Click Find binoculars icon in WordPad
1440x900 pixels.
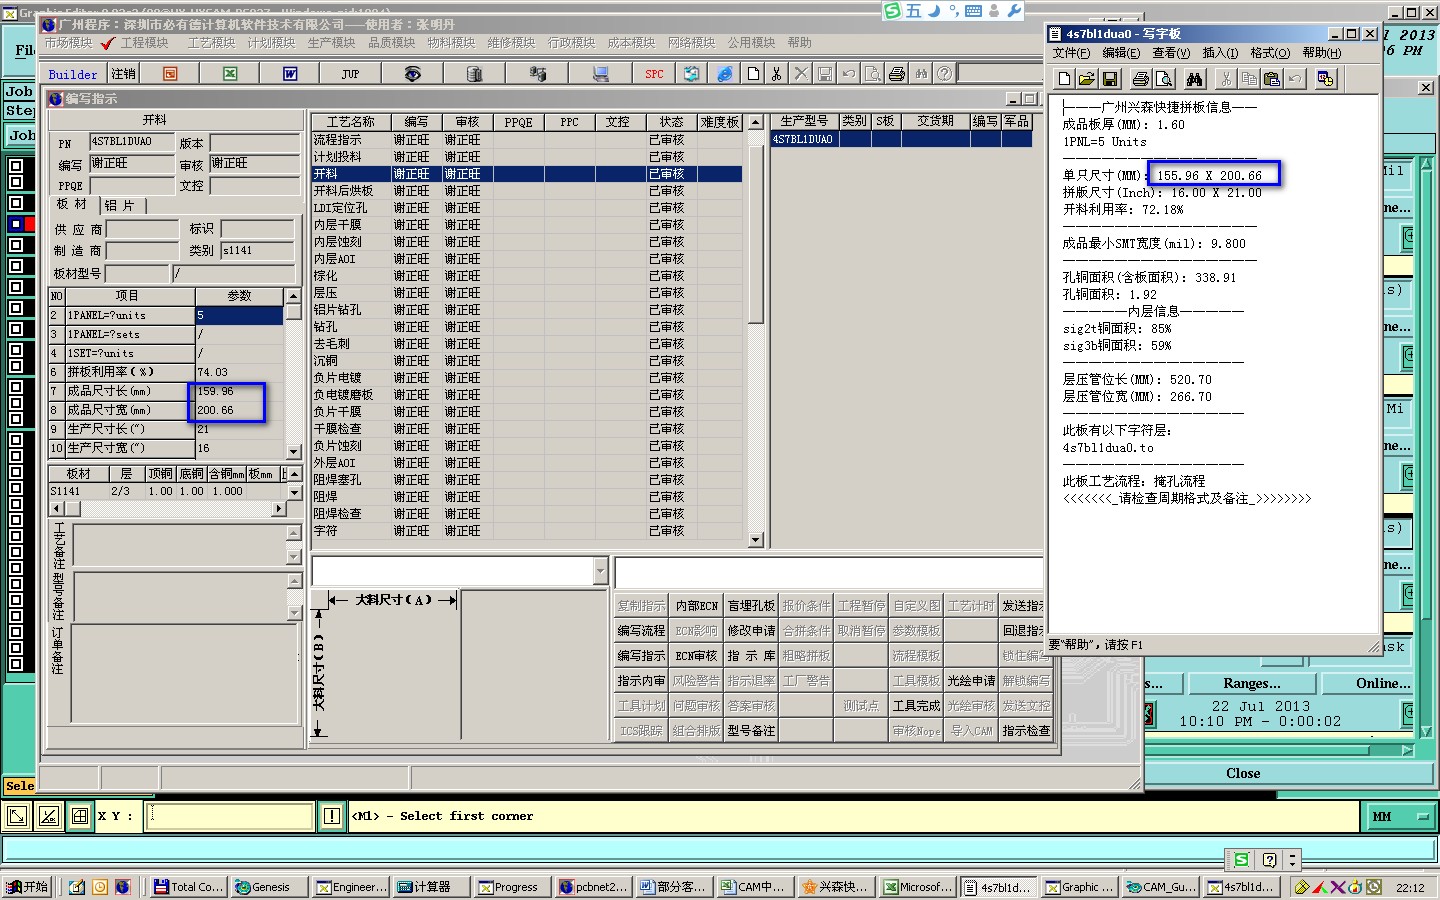point(1194,79)
